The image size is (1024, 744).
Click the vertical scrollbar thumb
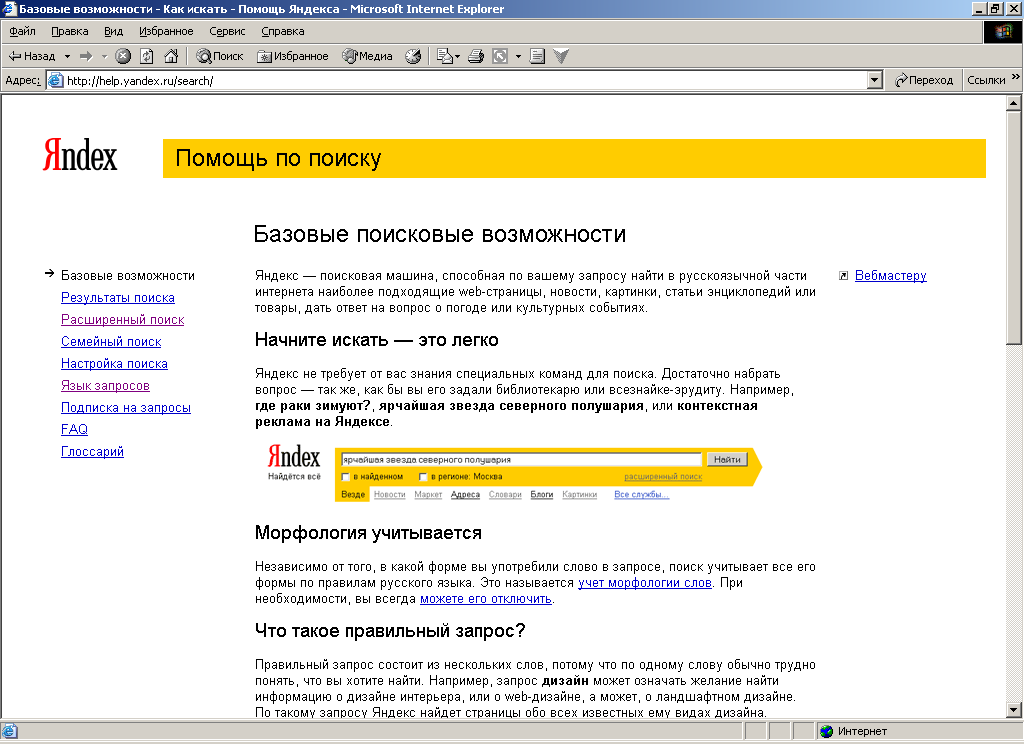coord(1014,227)
